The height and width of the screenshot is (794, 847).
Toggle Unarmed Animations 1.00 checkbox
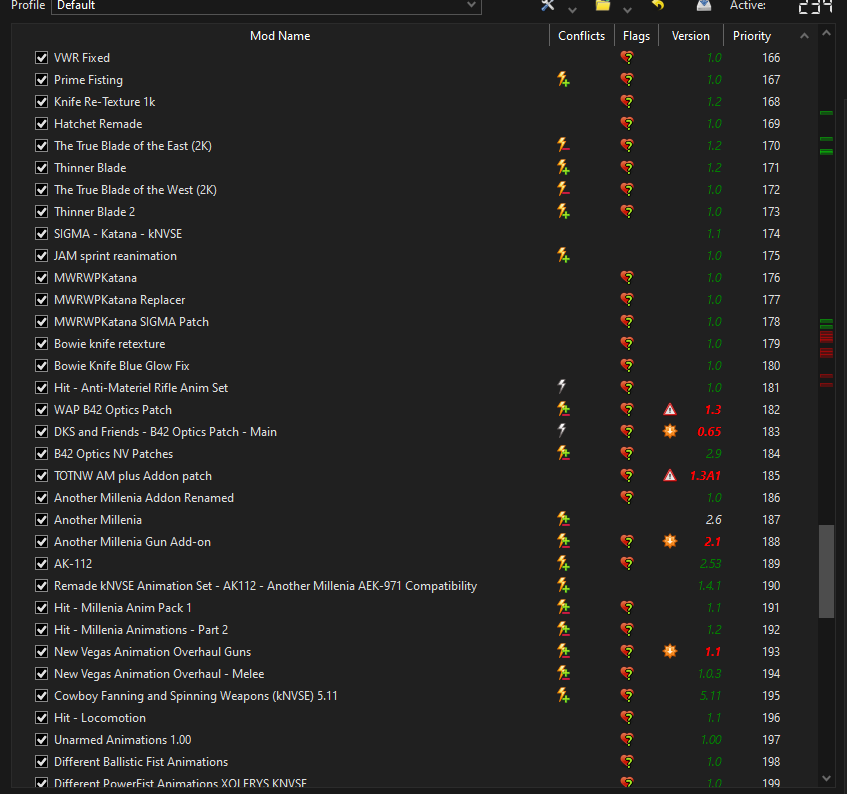pos(42,739)
